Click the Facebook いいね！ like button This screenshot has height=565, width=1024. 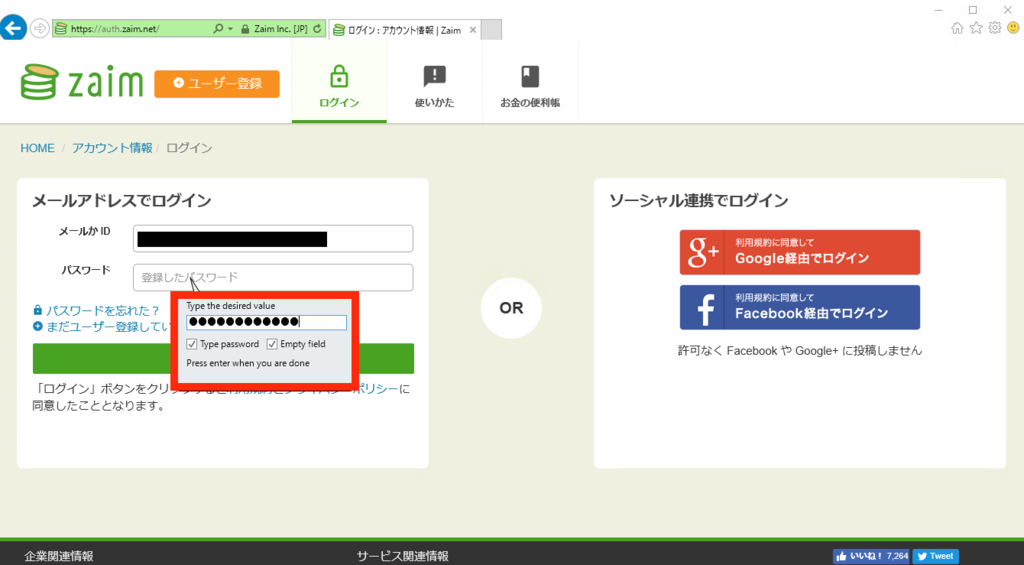click(x=871, y=557)
